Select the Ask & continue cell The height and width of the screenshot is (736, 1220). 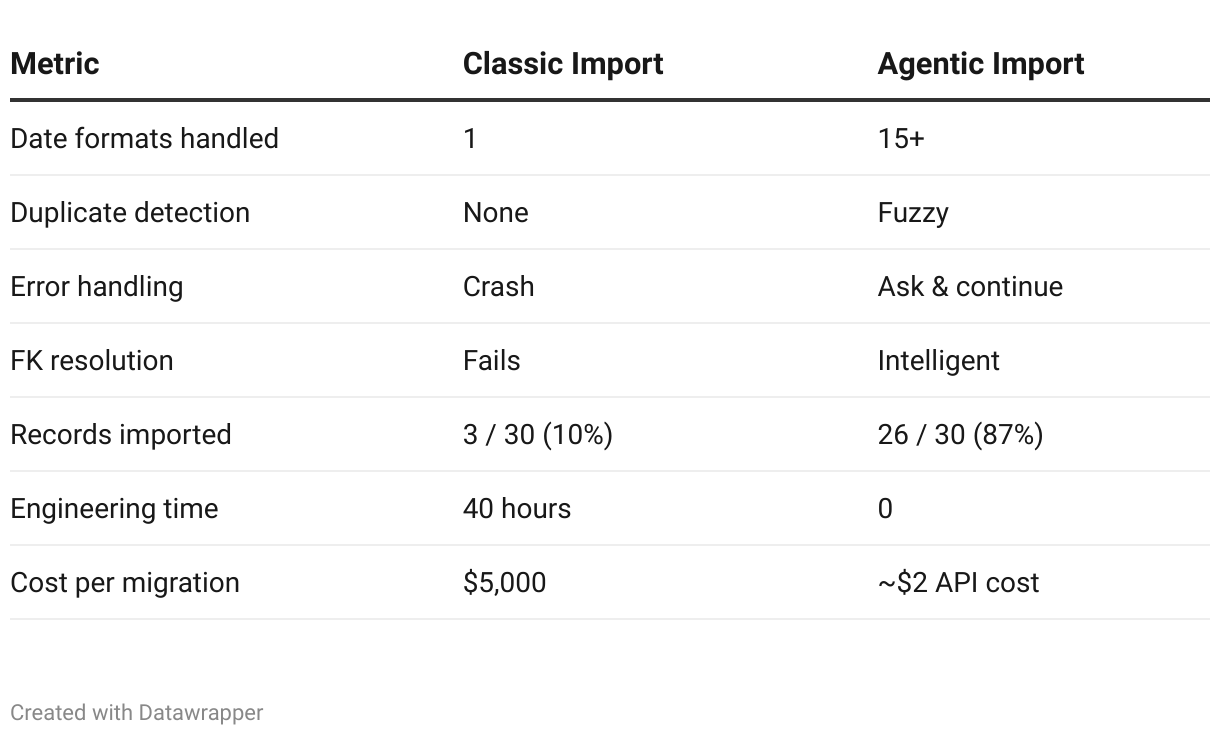(x=970, y=286)
